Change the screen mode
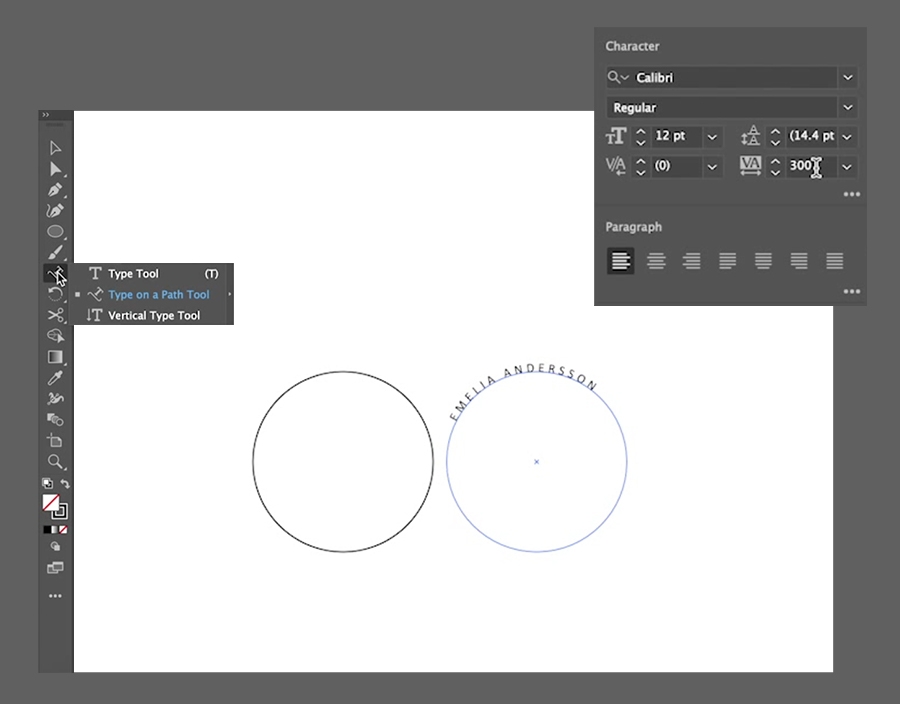The width and height of the screenshot is (900, 704). [55, 567]
